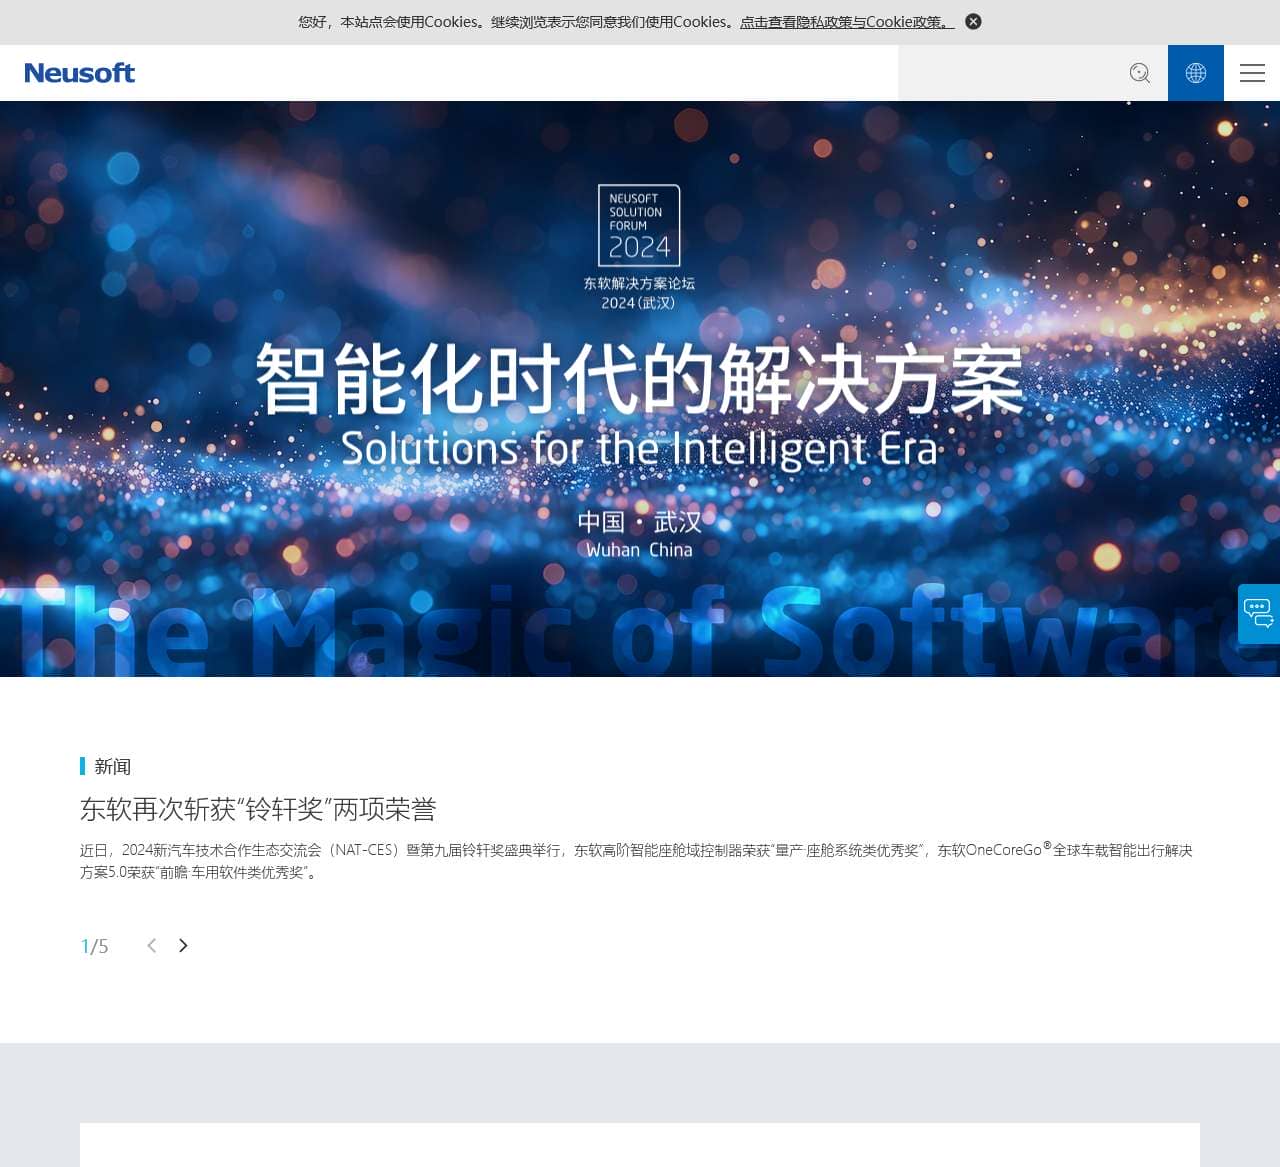Open the hamburger navigation menu
Image resolution: width=1280 pixels, height=1167 pixels.
coord(1252,73)
